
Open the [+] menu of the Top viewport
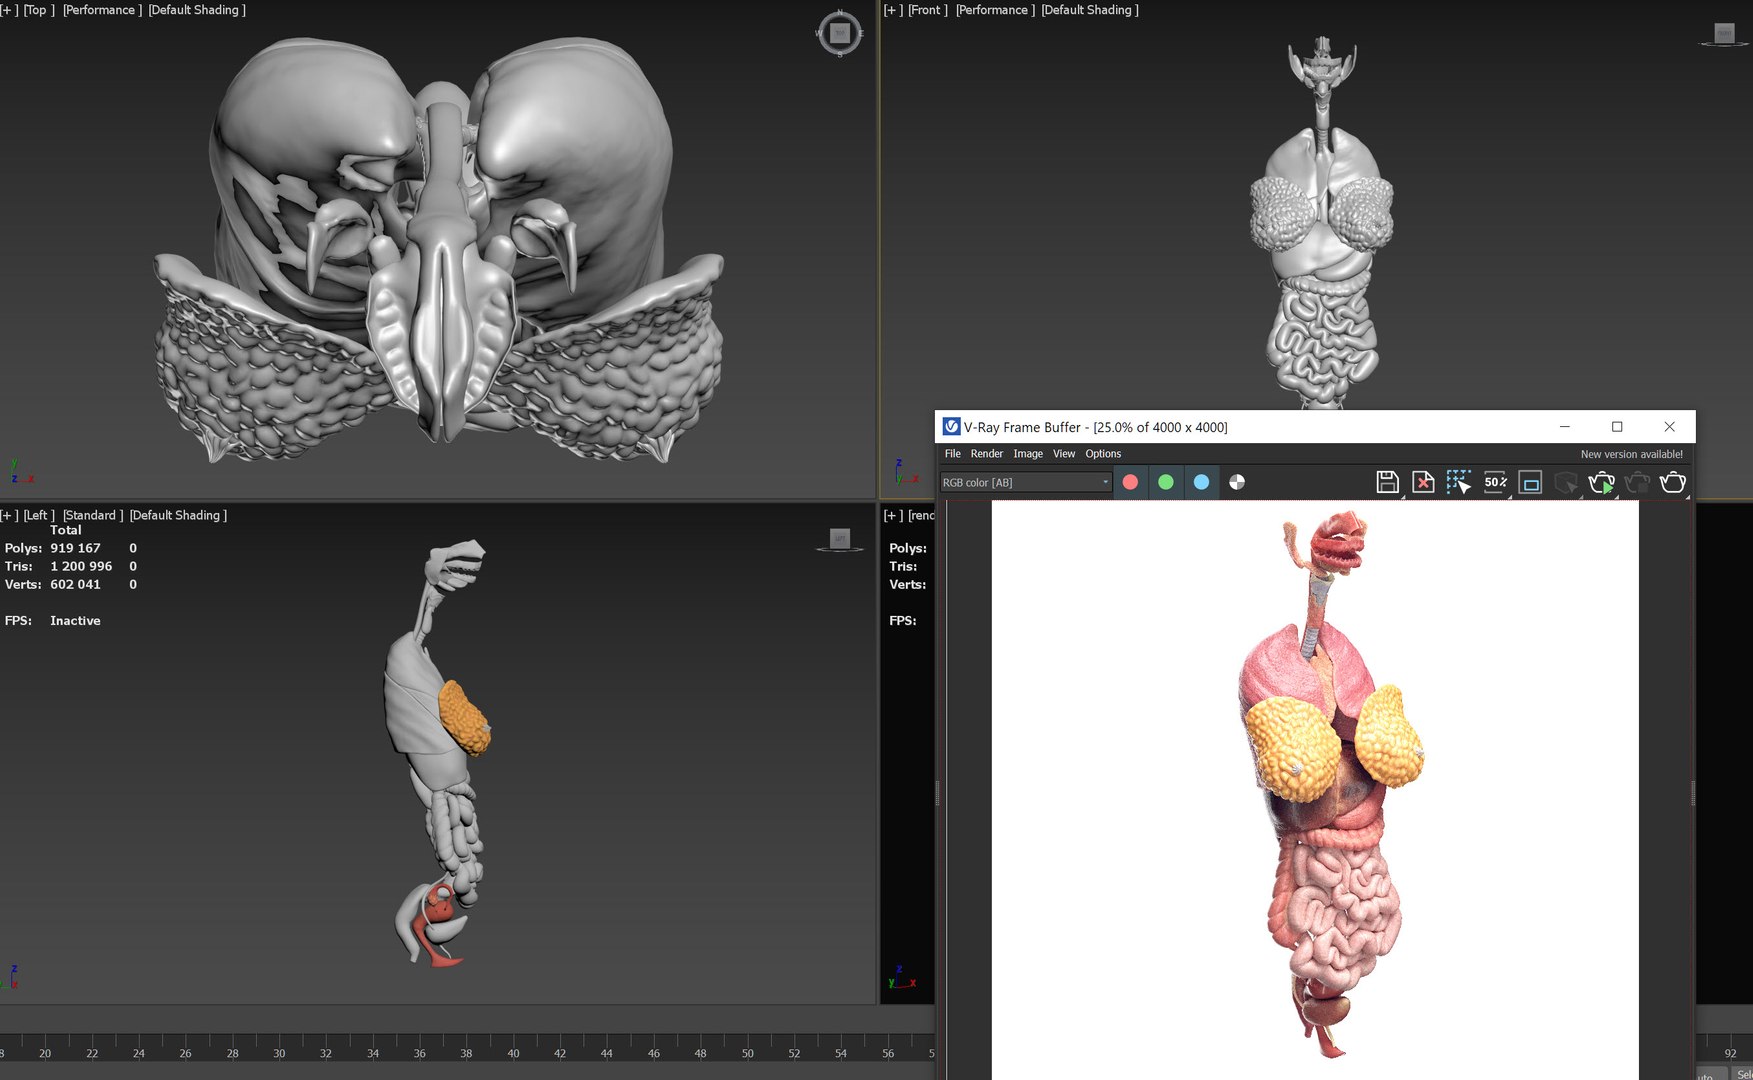coord(9,10)
